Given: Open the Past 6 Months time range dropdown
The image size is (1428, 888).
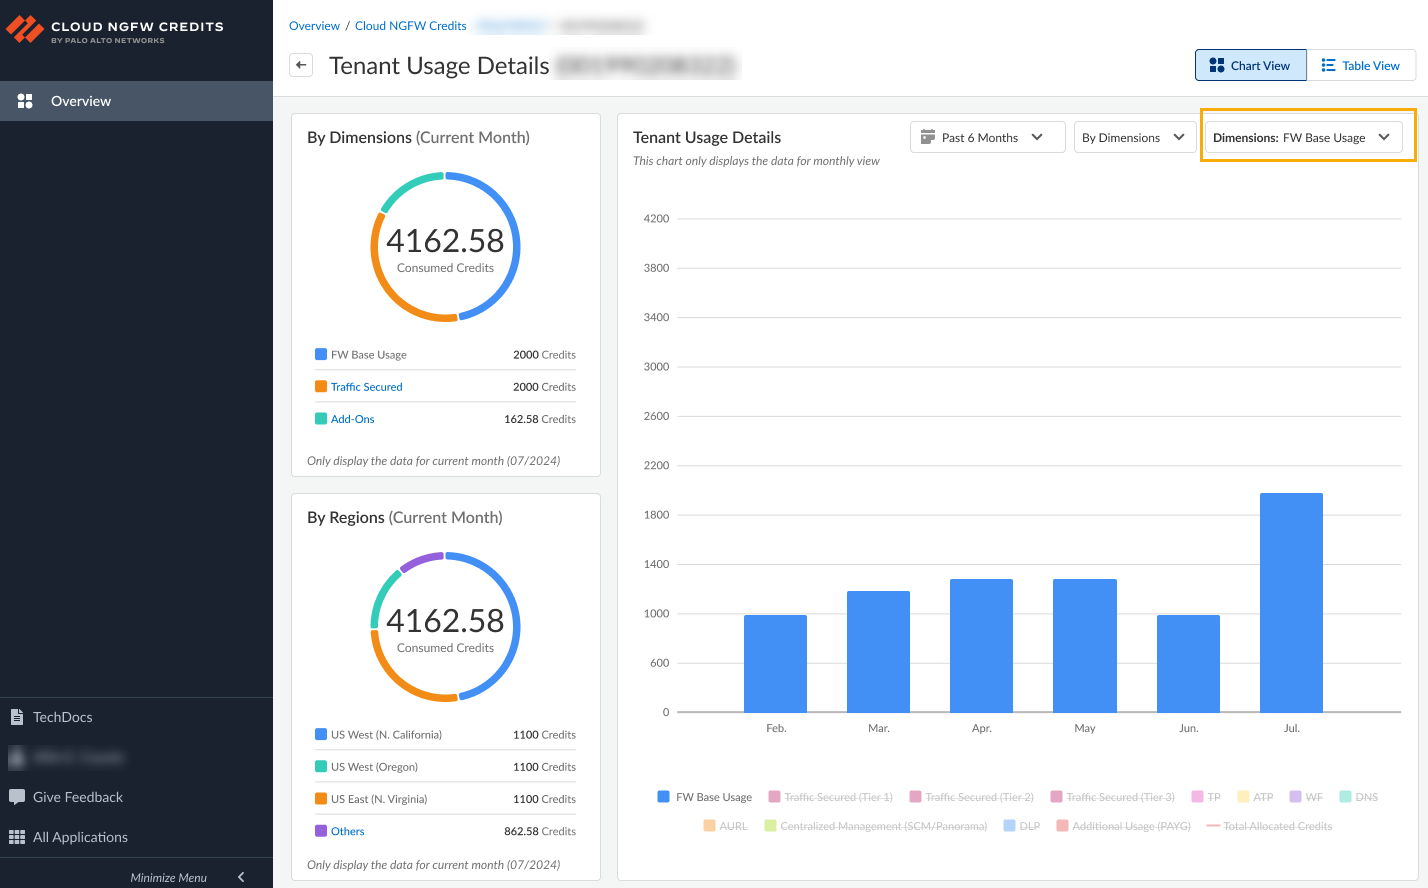Looking at the screenshot, I should pos(987,137).
